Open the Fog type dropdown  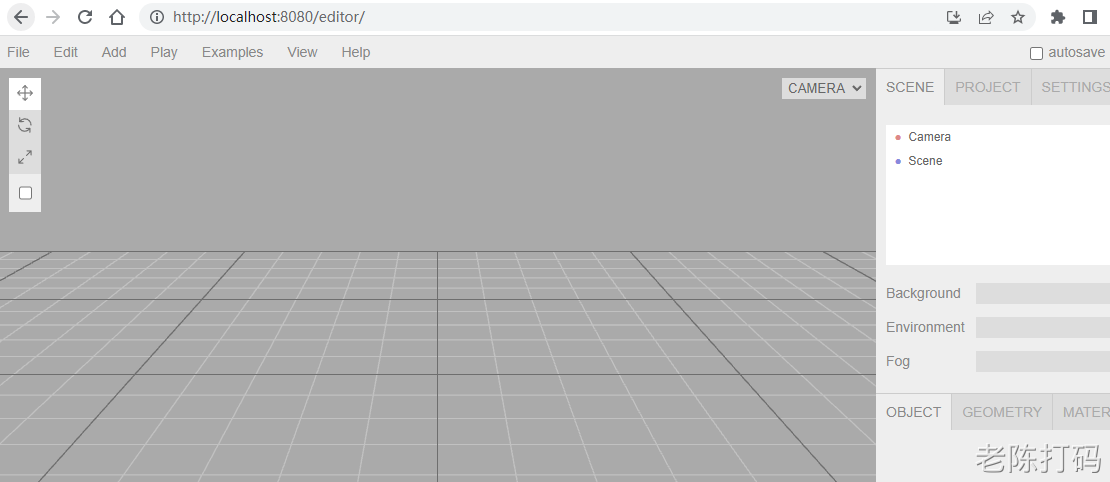point(1042,361)
